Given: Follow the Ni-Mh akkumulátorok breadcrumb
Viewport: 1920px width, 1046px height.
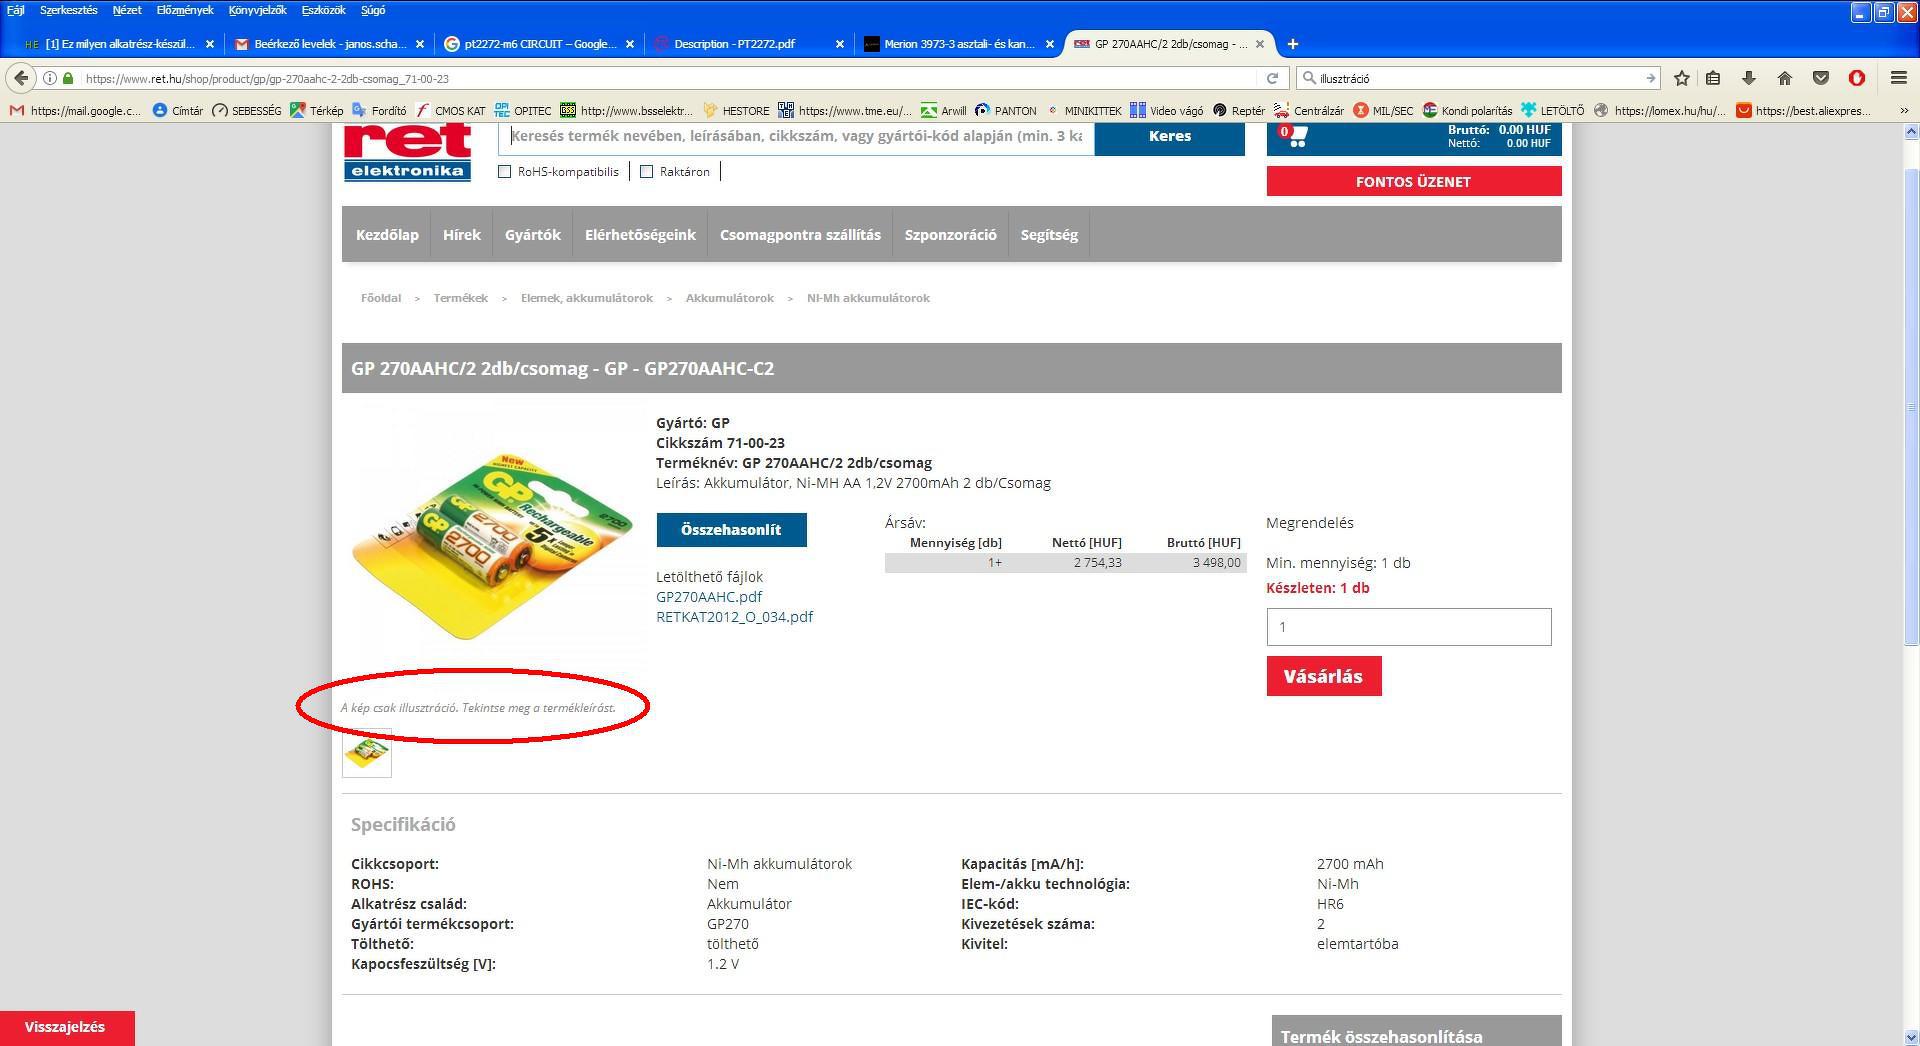Looking at the screenshot, I should [868, 298].
